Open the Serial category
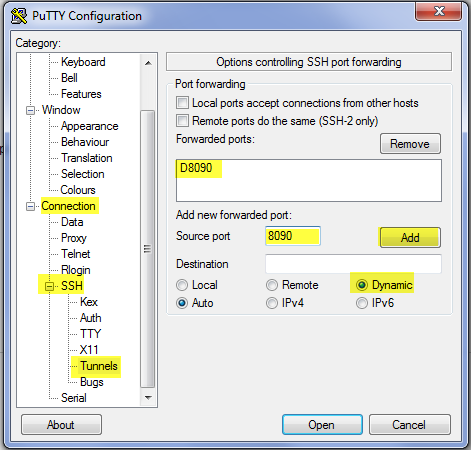 74,398
